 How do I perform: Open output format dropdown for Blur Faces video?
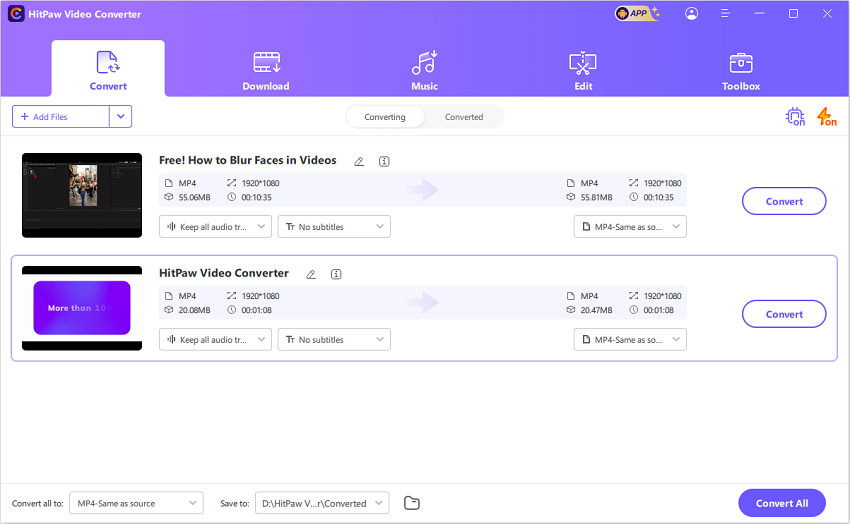pos(630,227)
